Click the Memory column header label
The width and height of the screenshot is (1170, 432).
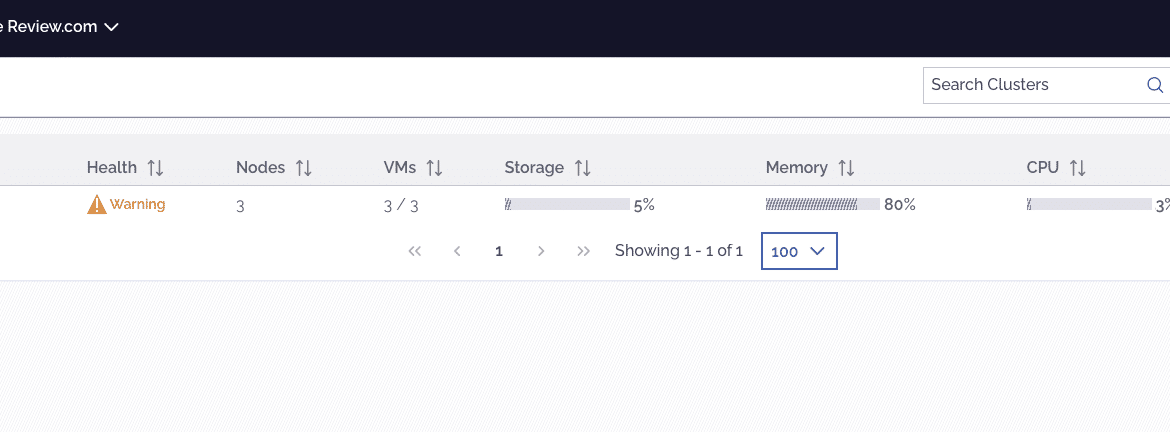796,168
